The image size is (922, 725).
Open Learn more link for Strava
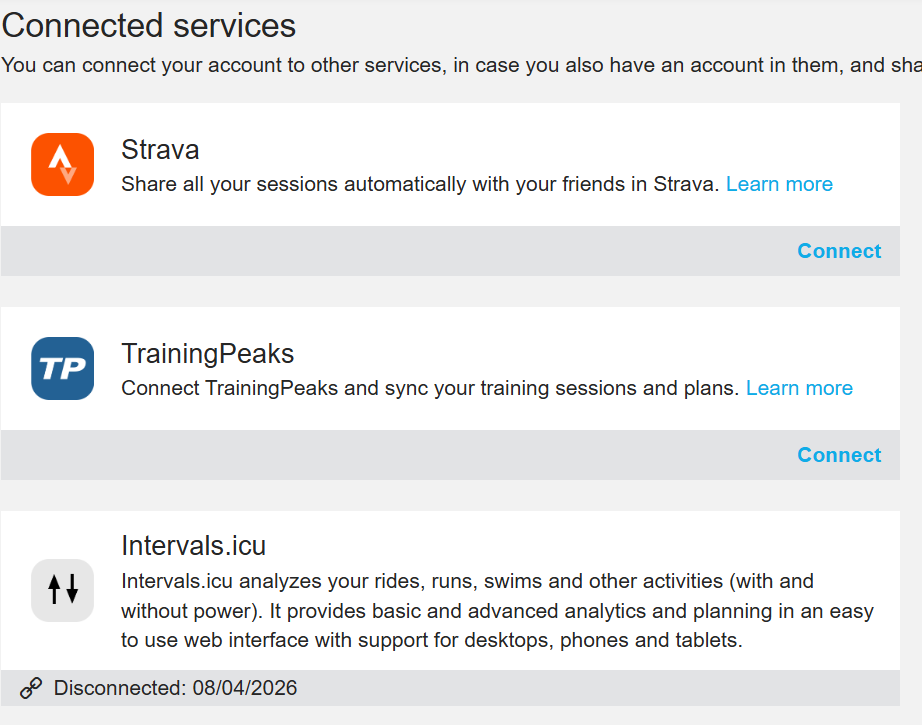779,184
